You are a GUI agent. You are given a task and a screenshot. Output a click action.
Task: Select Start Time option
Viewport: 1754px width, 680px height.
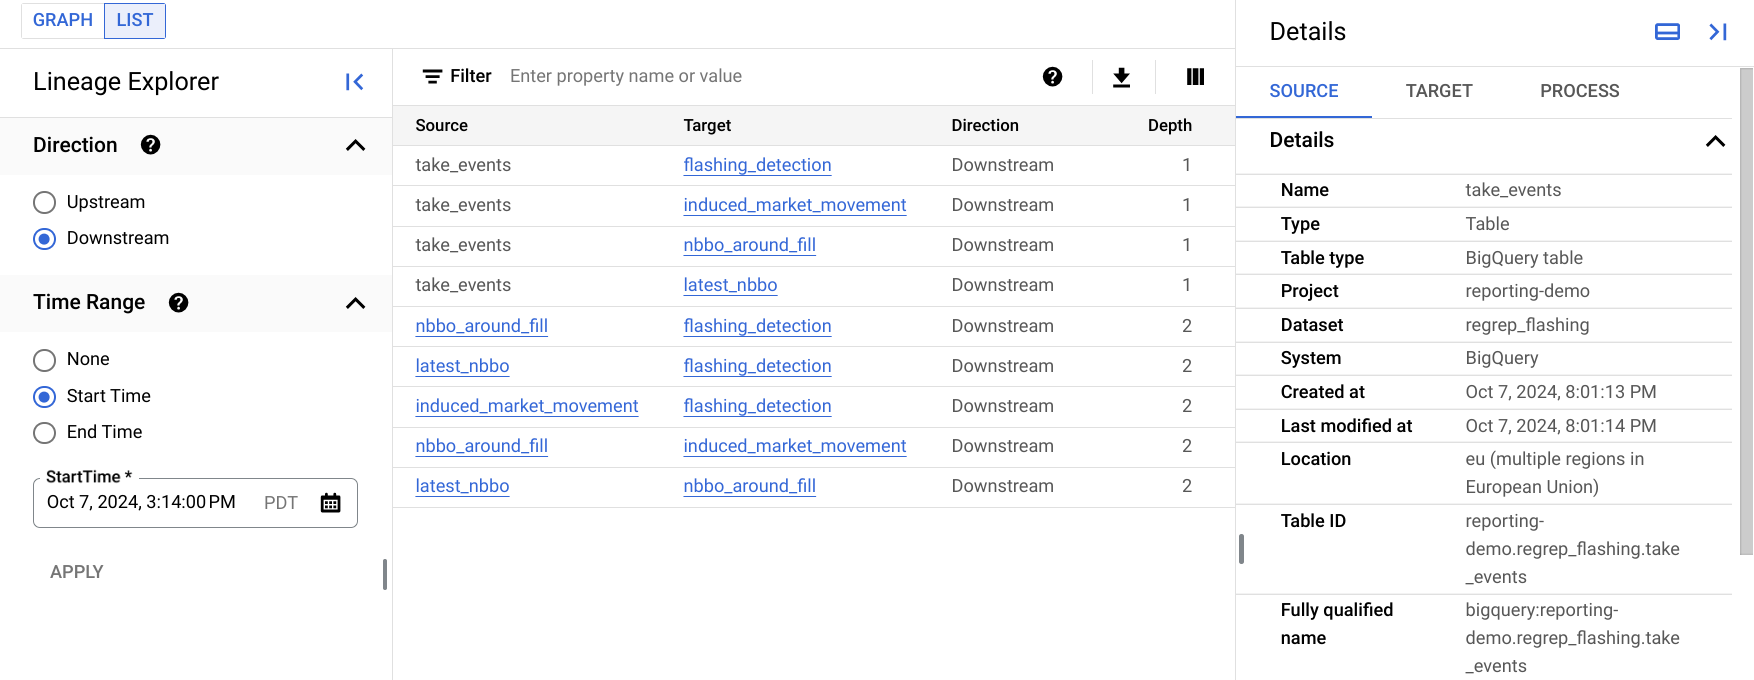[44, 397]
